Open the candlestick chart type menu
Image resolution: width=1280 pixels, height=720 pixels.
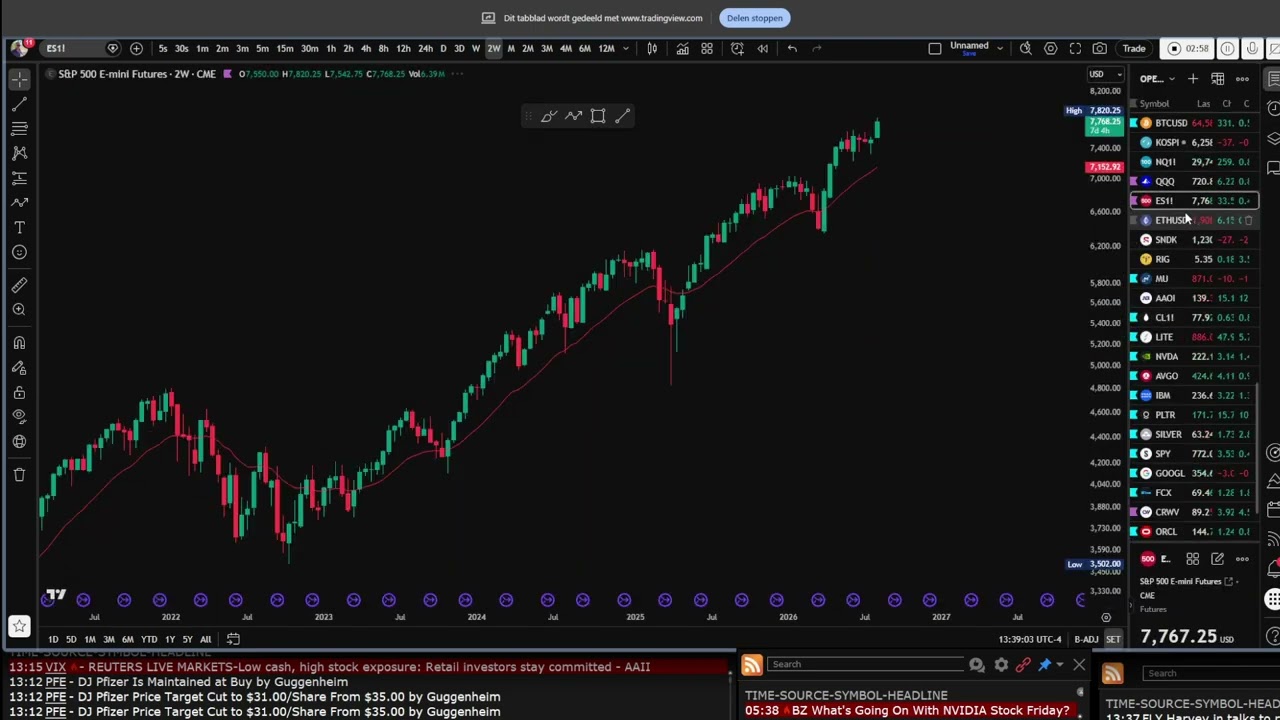(x=652, y=48)
